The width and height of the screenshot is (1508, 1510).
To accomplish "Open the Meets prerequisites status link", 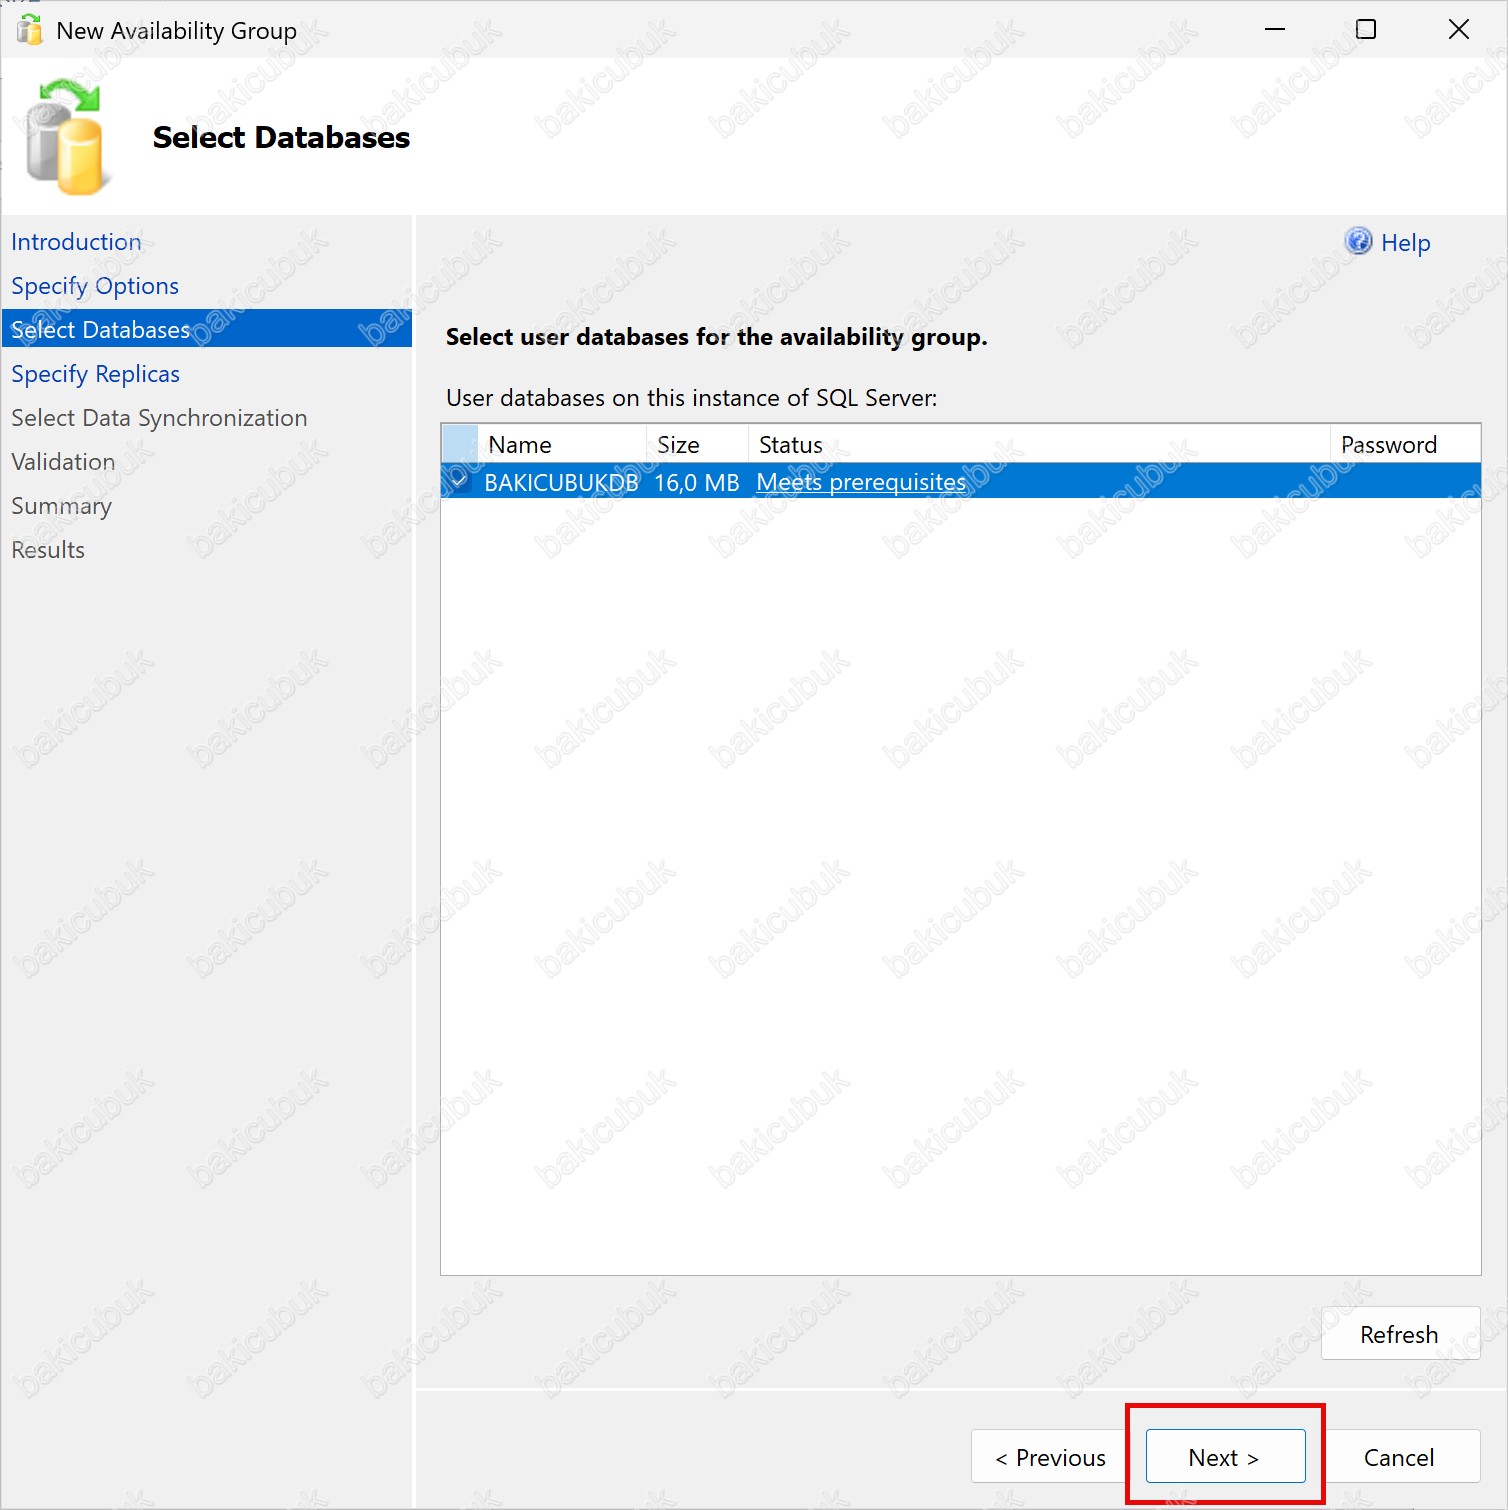I will coord(861,482).
